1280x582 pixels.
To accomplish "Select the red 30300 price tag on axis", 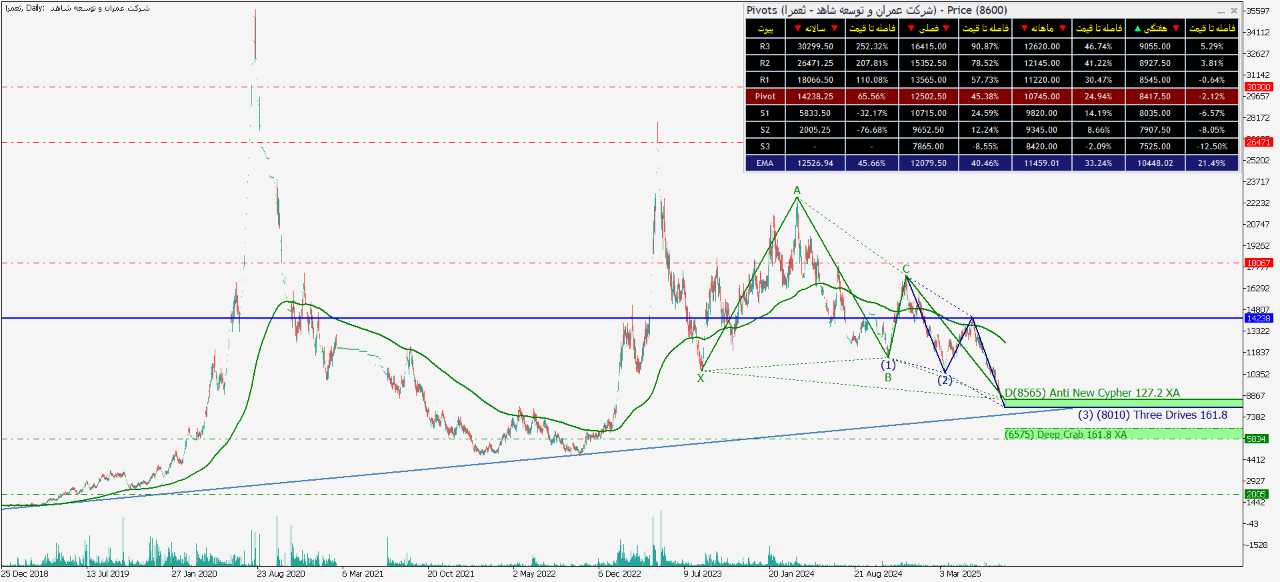I will pyautogui.click(x=1257, y=87).
